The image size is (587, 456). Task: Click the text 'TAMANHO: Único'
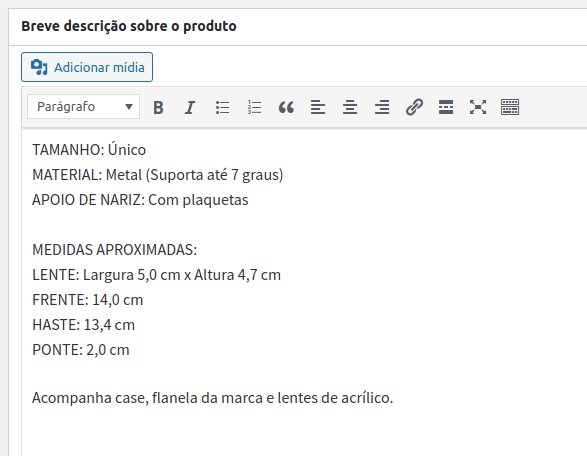pos(89,150)
